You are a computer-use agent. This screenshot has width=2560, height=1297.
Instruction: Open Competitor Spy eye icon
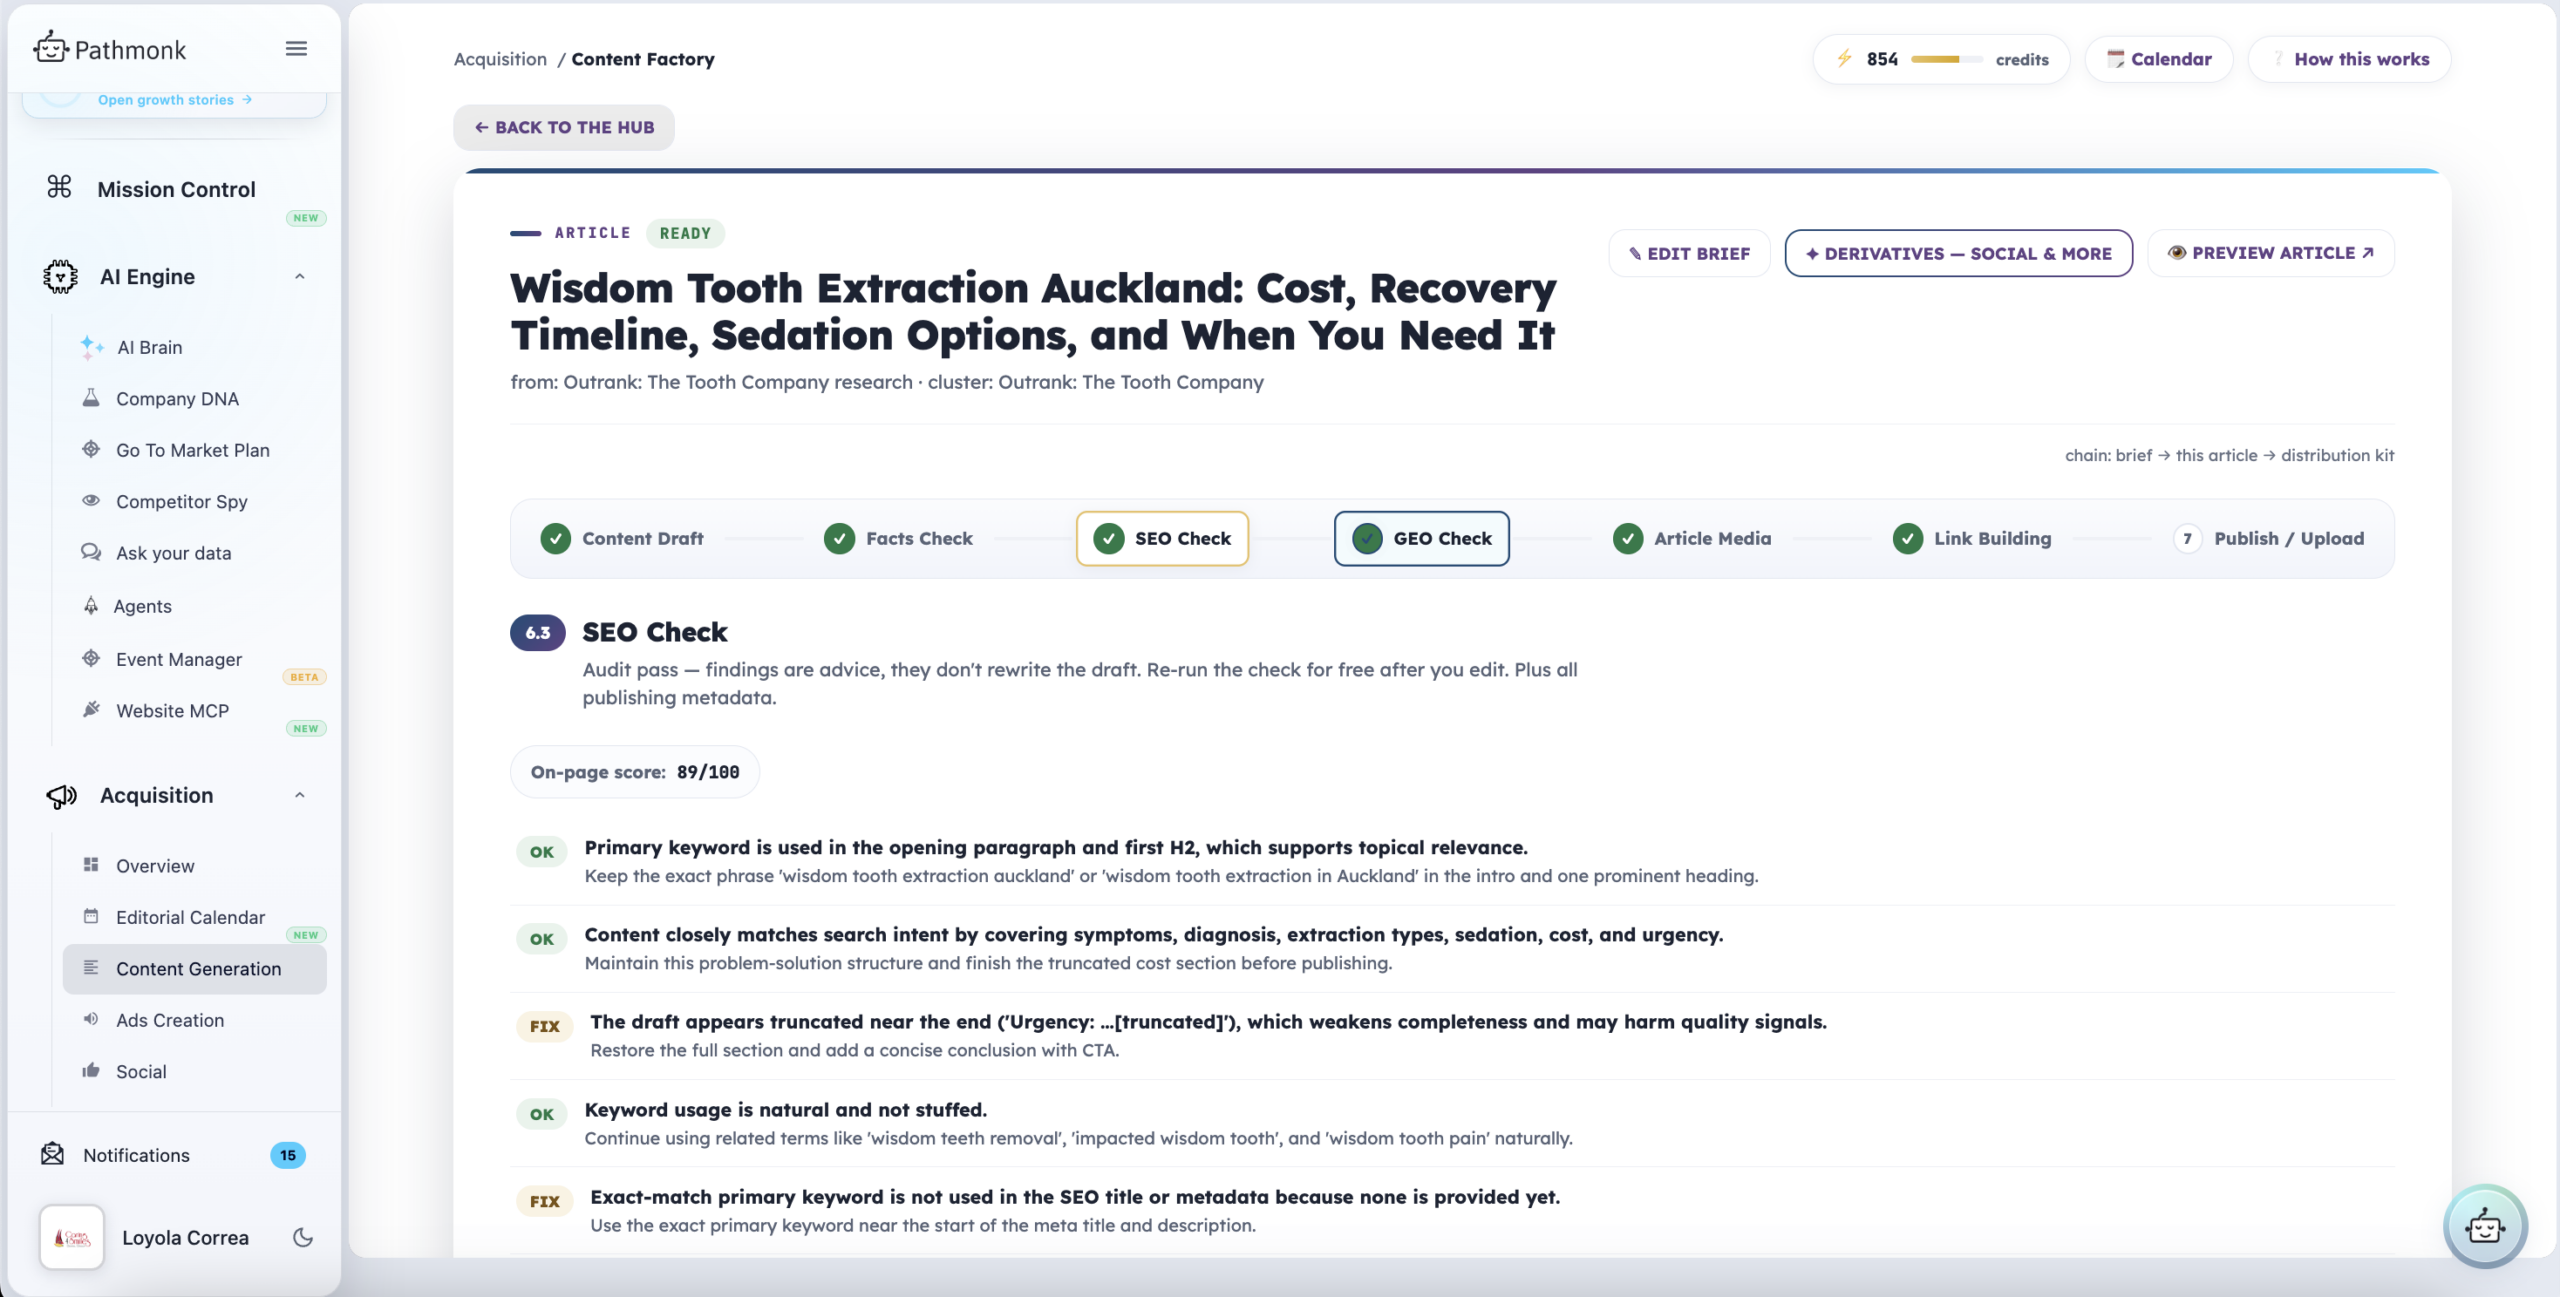click(91, 500)
